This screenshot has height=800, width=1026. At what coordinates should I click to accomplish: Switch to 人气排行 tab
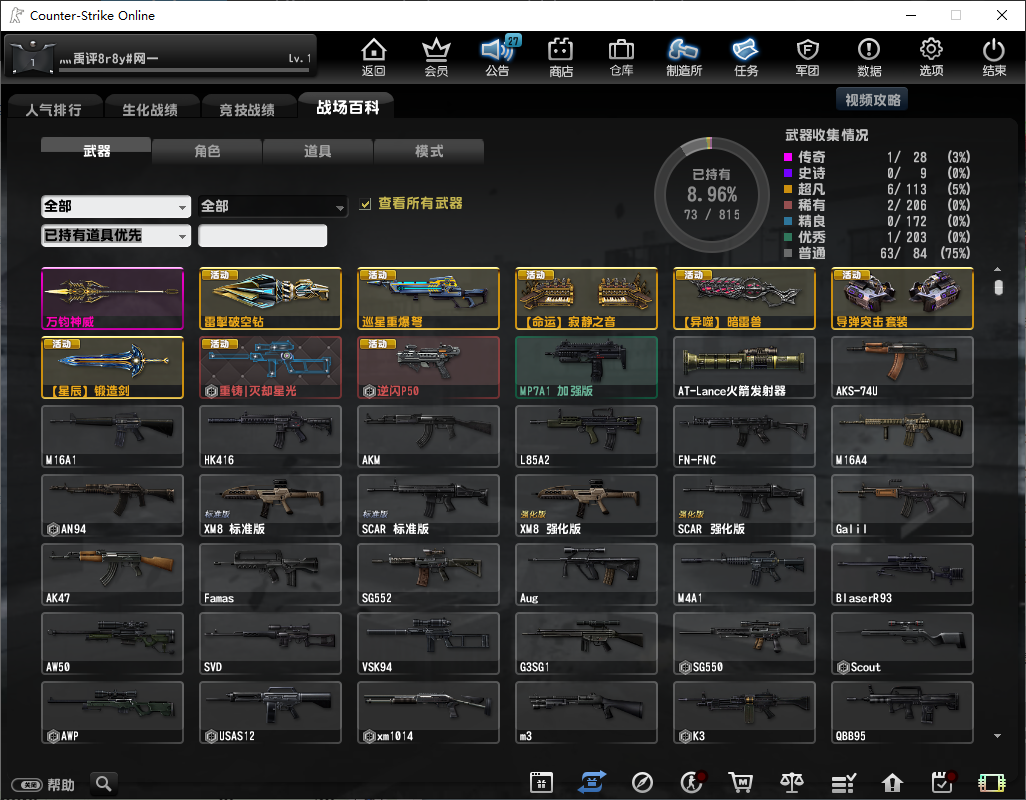pyautogui.click(x=54, y=110)
